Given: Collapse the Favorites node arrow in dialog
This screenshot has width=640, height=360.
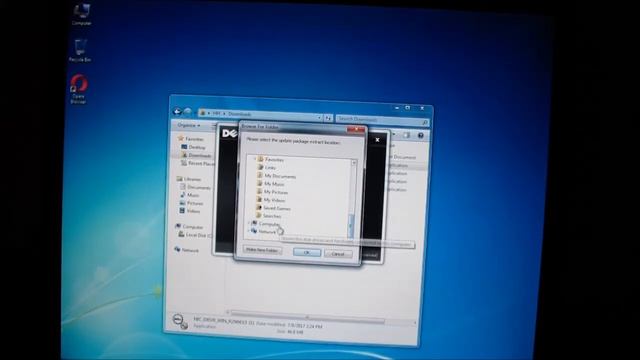Looking at the screenshot, I should click(255, 158).
